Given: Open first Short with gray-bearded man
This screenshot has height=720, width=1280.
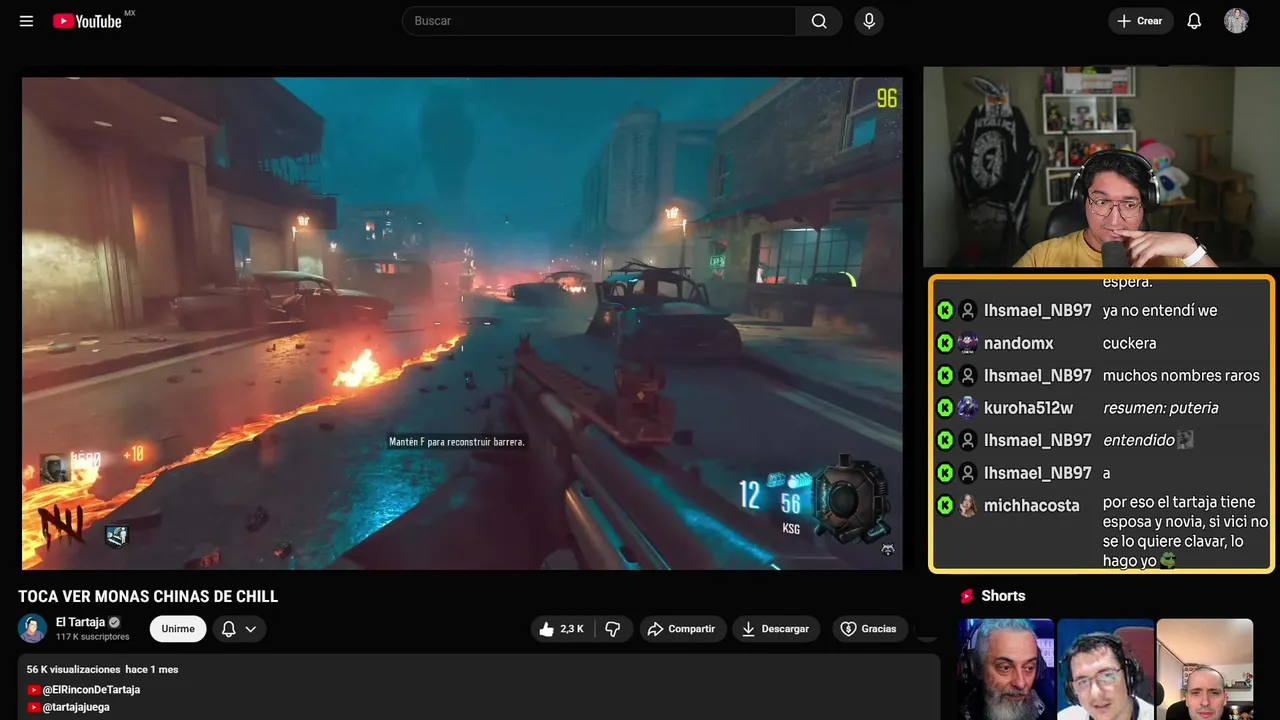Looking at the screenshot, I should [1006, 669].
